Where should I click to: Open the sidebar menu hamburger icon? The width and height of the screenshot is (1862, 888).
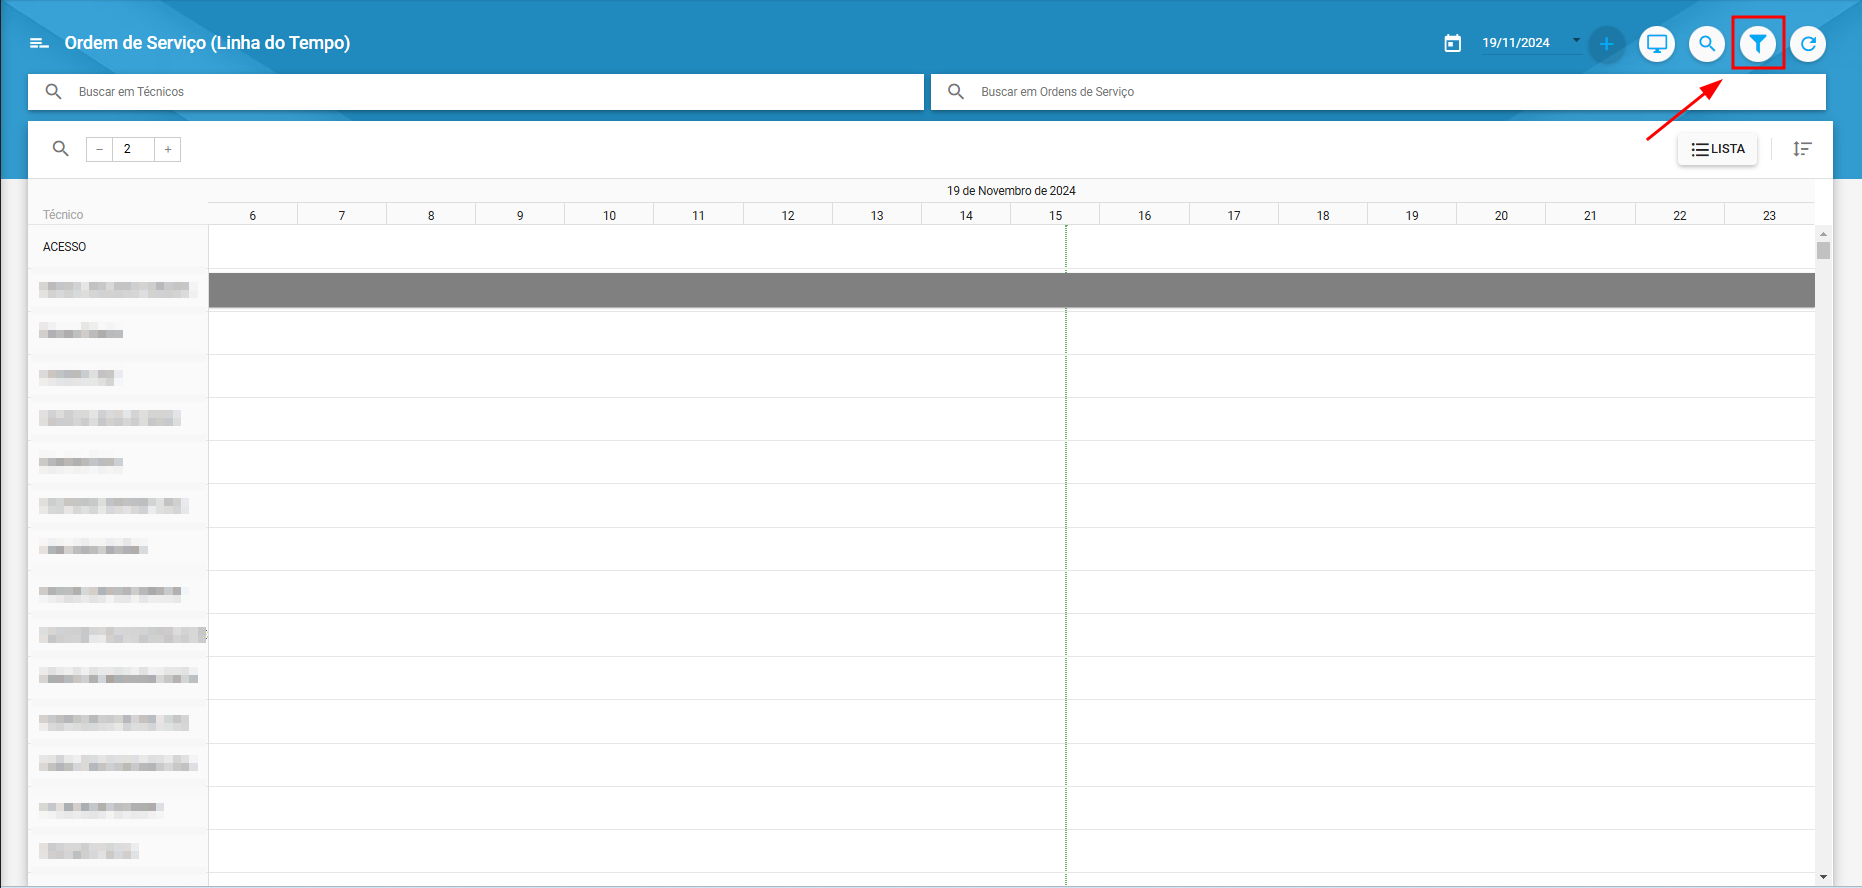point(39,43)
